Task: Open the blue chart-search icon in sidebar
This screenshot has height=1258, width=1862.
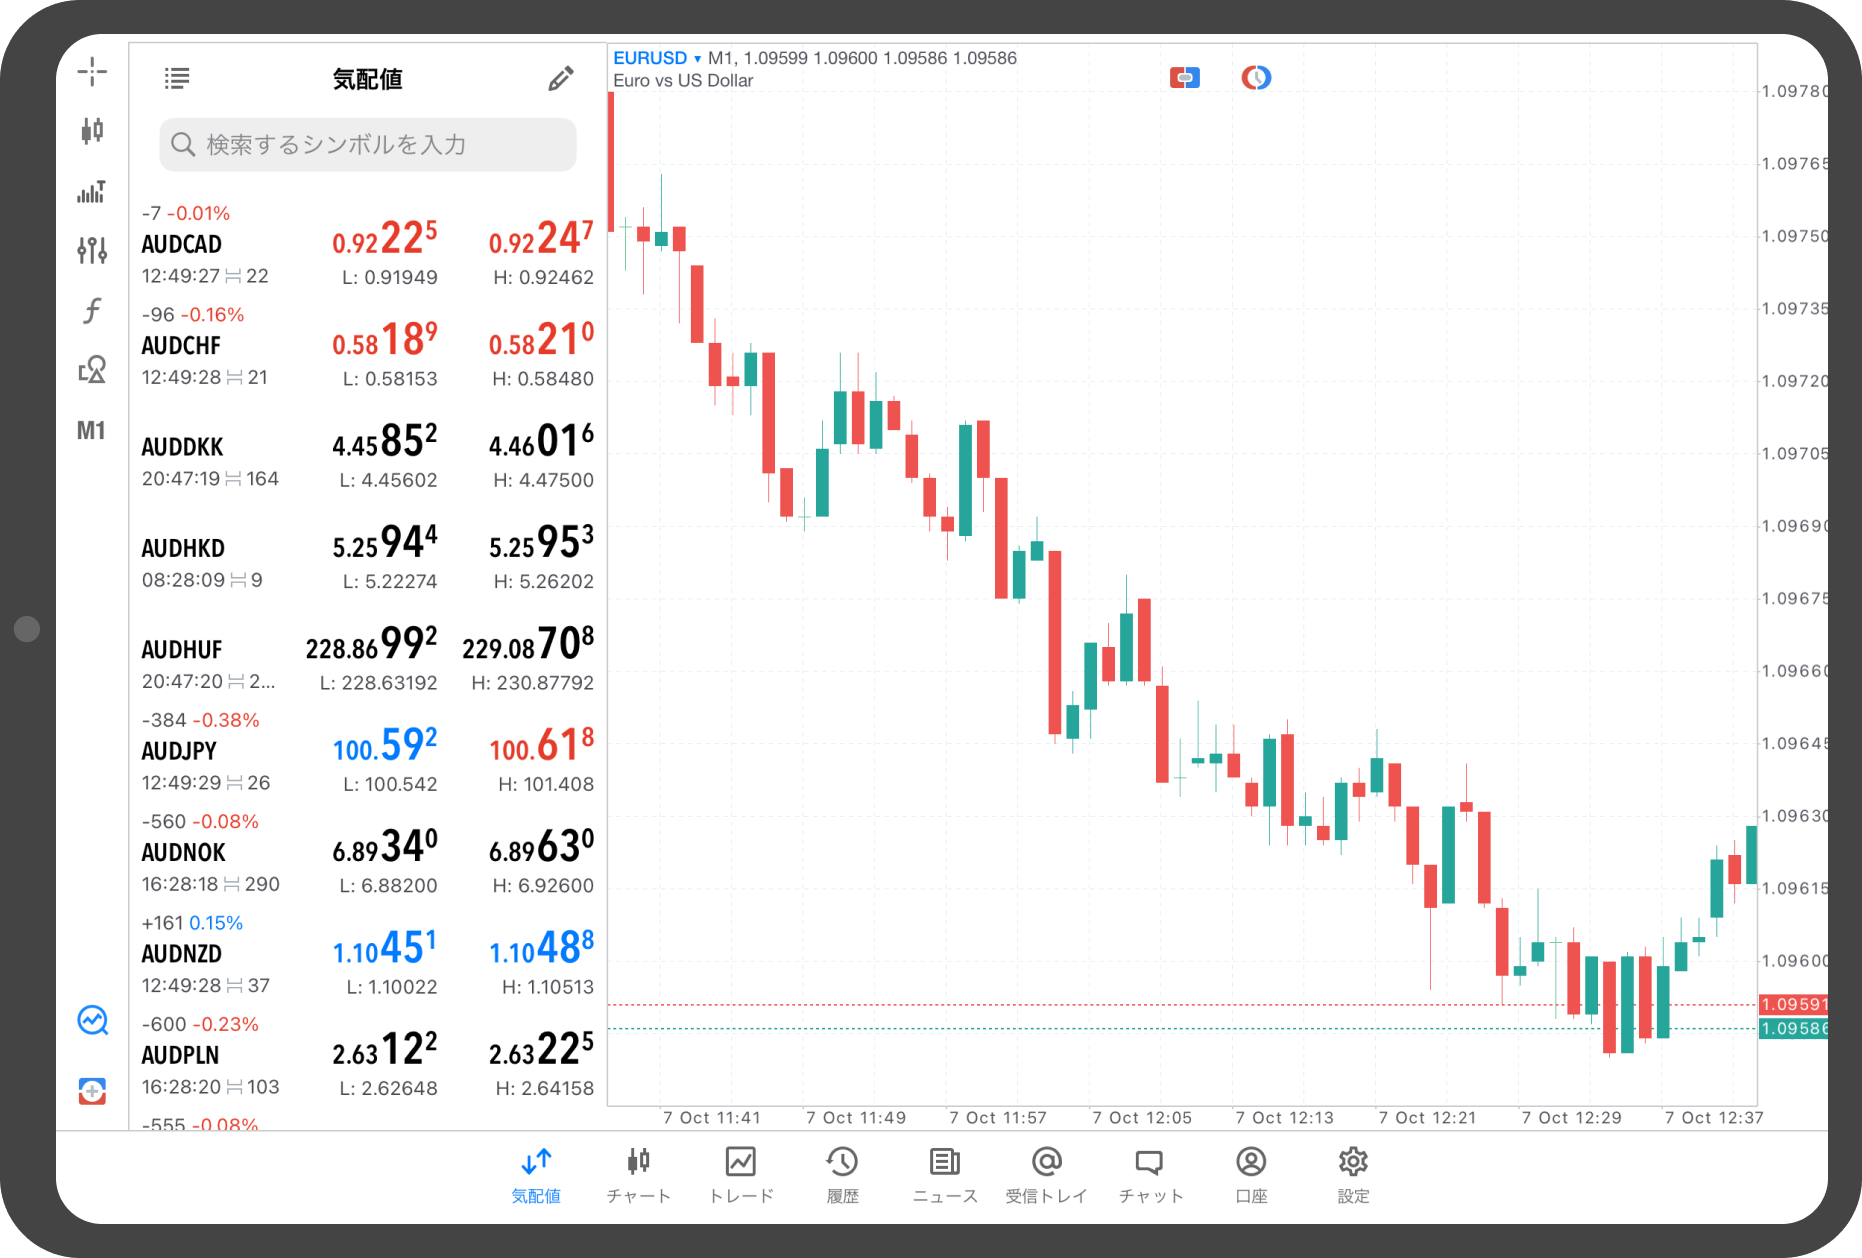Action: point(92,1021)
